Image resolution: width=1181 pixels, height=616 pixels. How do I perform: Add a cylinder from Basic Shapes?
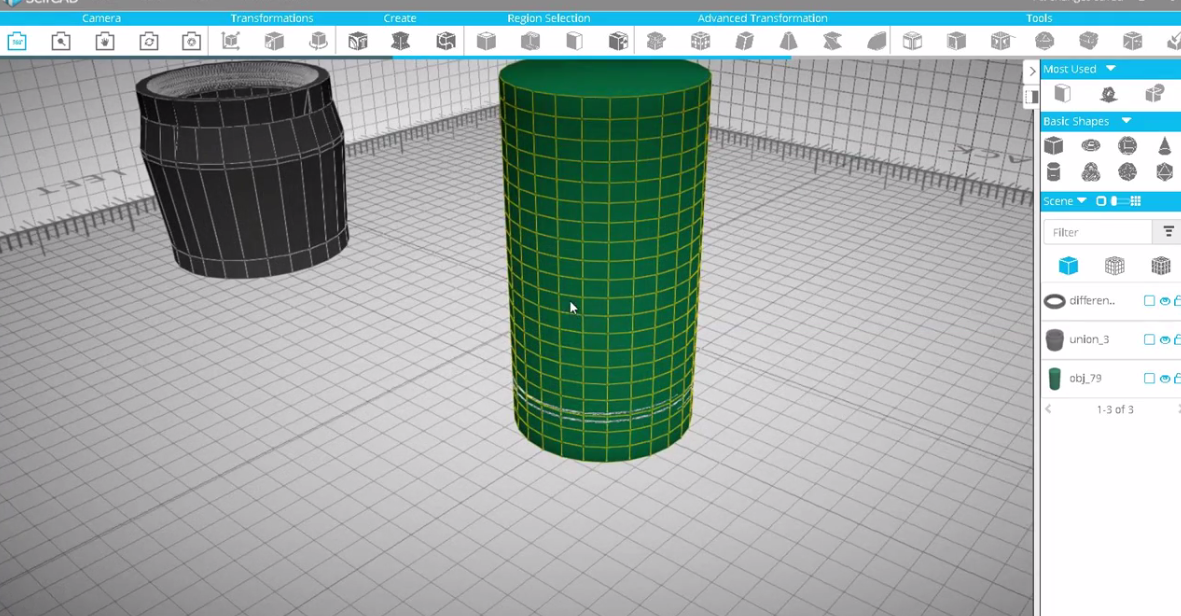click(x=1054, y=172)
